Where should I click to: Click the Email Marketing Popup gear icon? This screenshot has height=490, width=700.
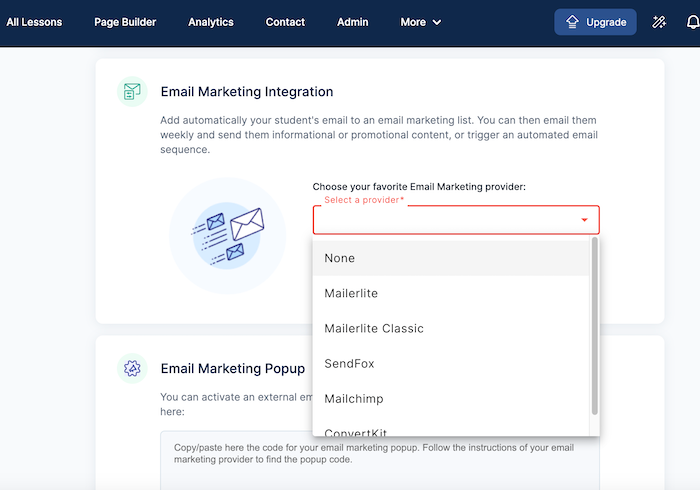(x=132, y=368)
